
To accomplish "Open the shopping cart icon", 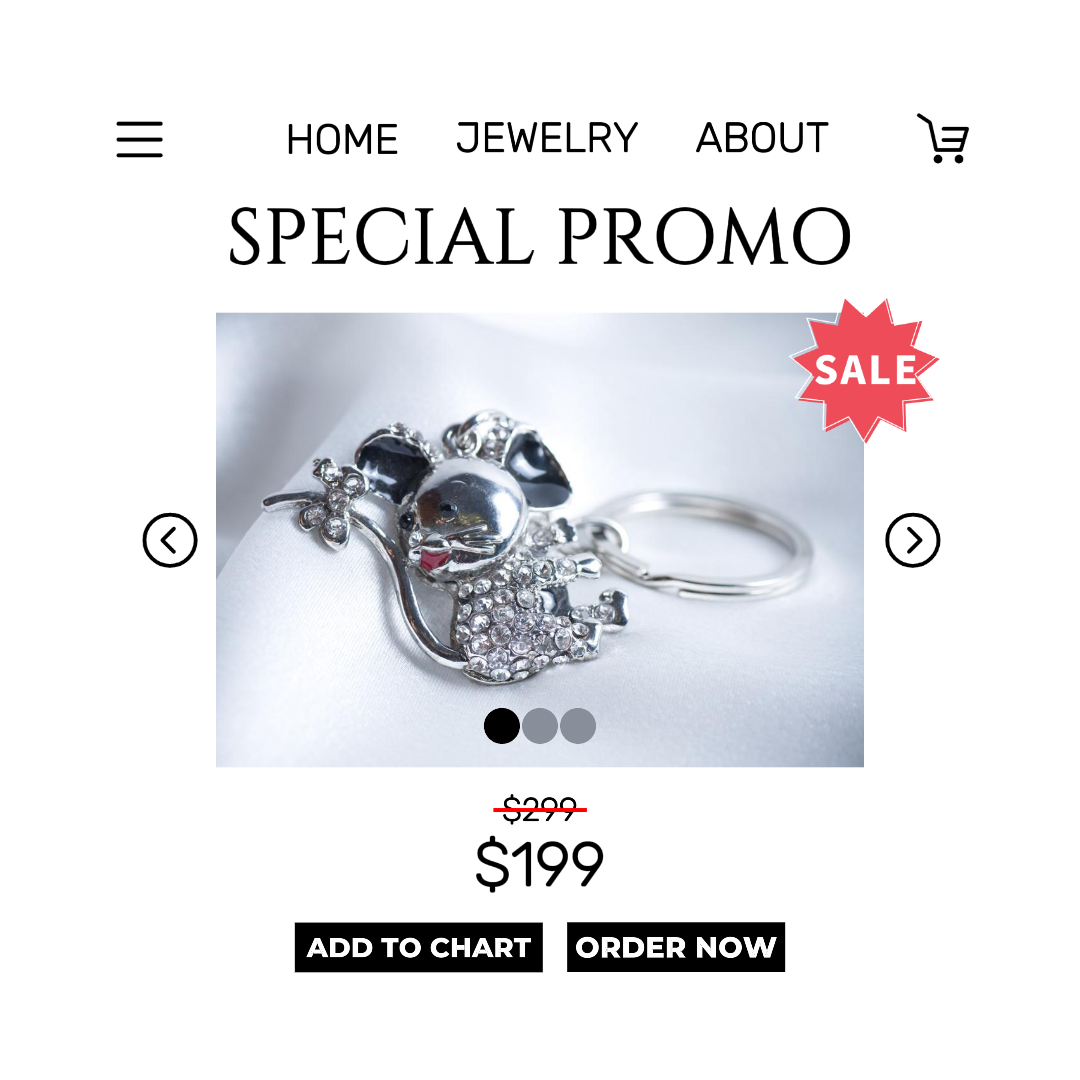I will 943,138.
